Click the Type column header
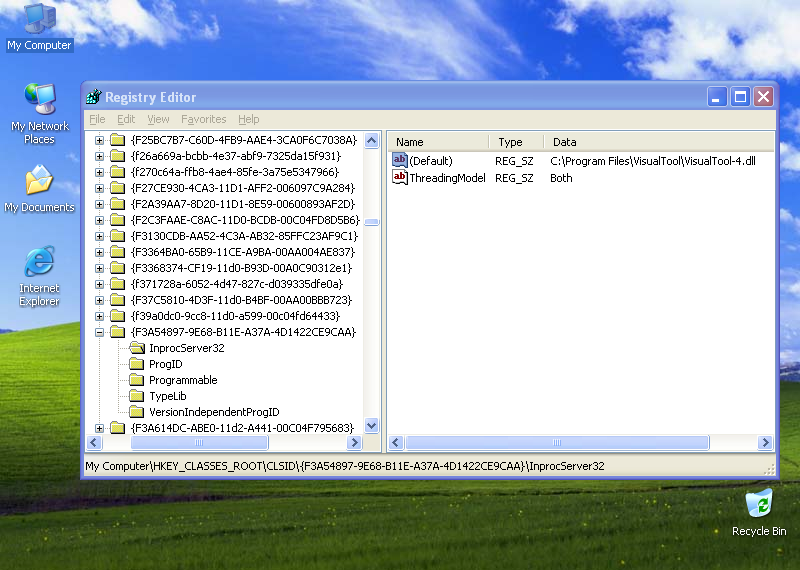800x570 pixels. click(x=516, y=142)
